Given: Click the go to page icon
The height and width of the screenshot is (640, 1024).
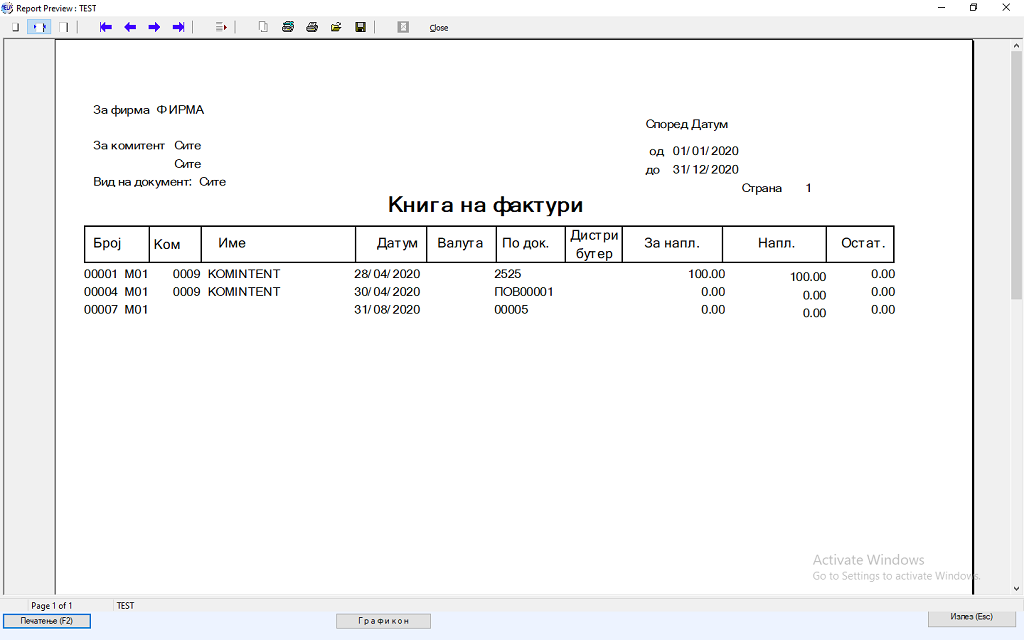Looking at the screenshot, I should (221, 27).
